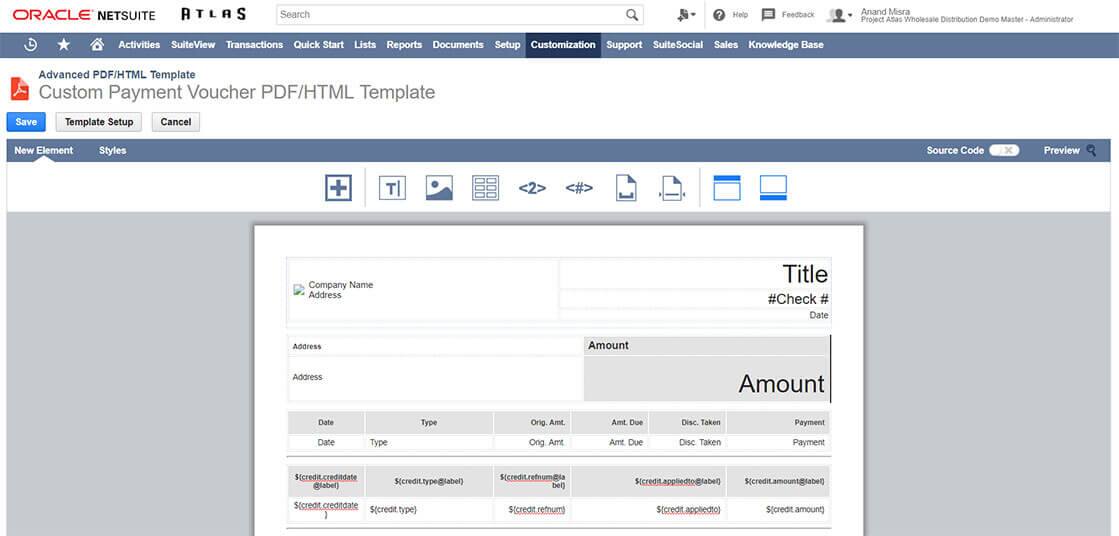Click into the global Search field

point(450,15)
